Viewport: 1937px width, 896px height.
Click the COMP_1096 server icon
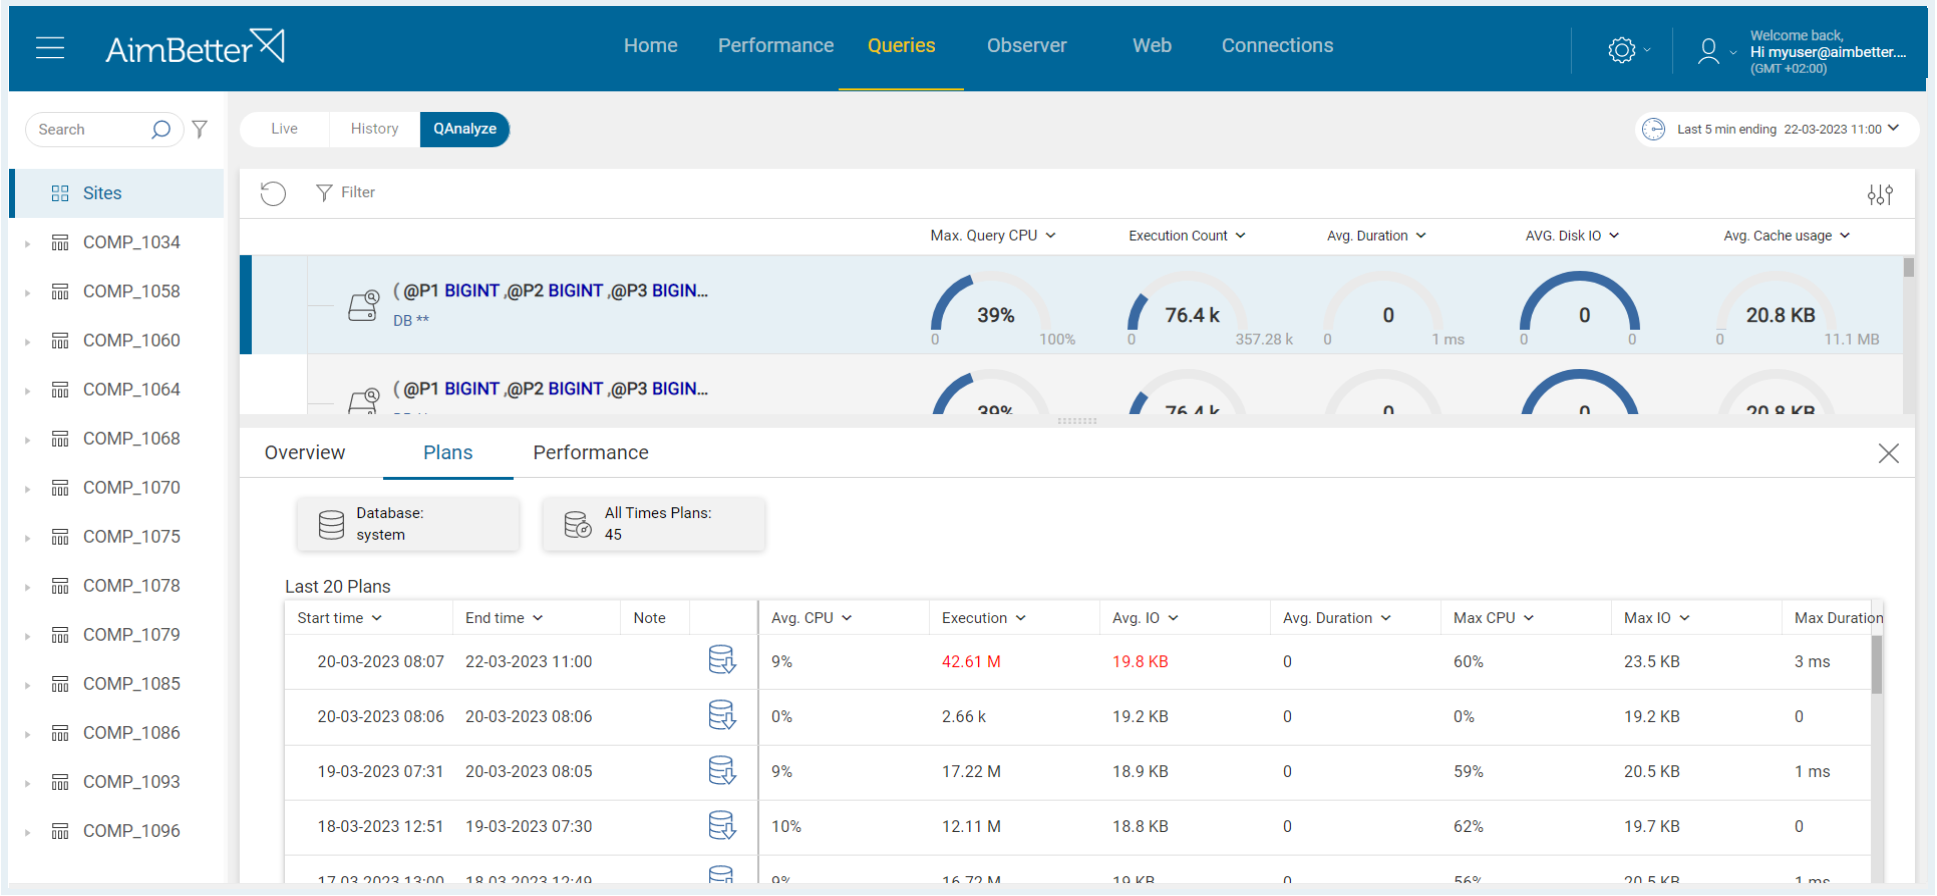point(60,830)
